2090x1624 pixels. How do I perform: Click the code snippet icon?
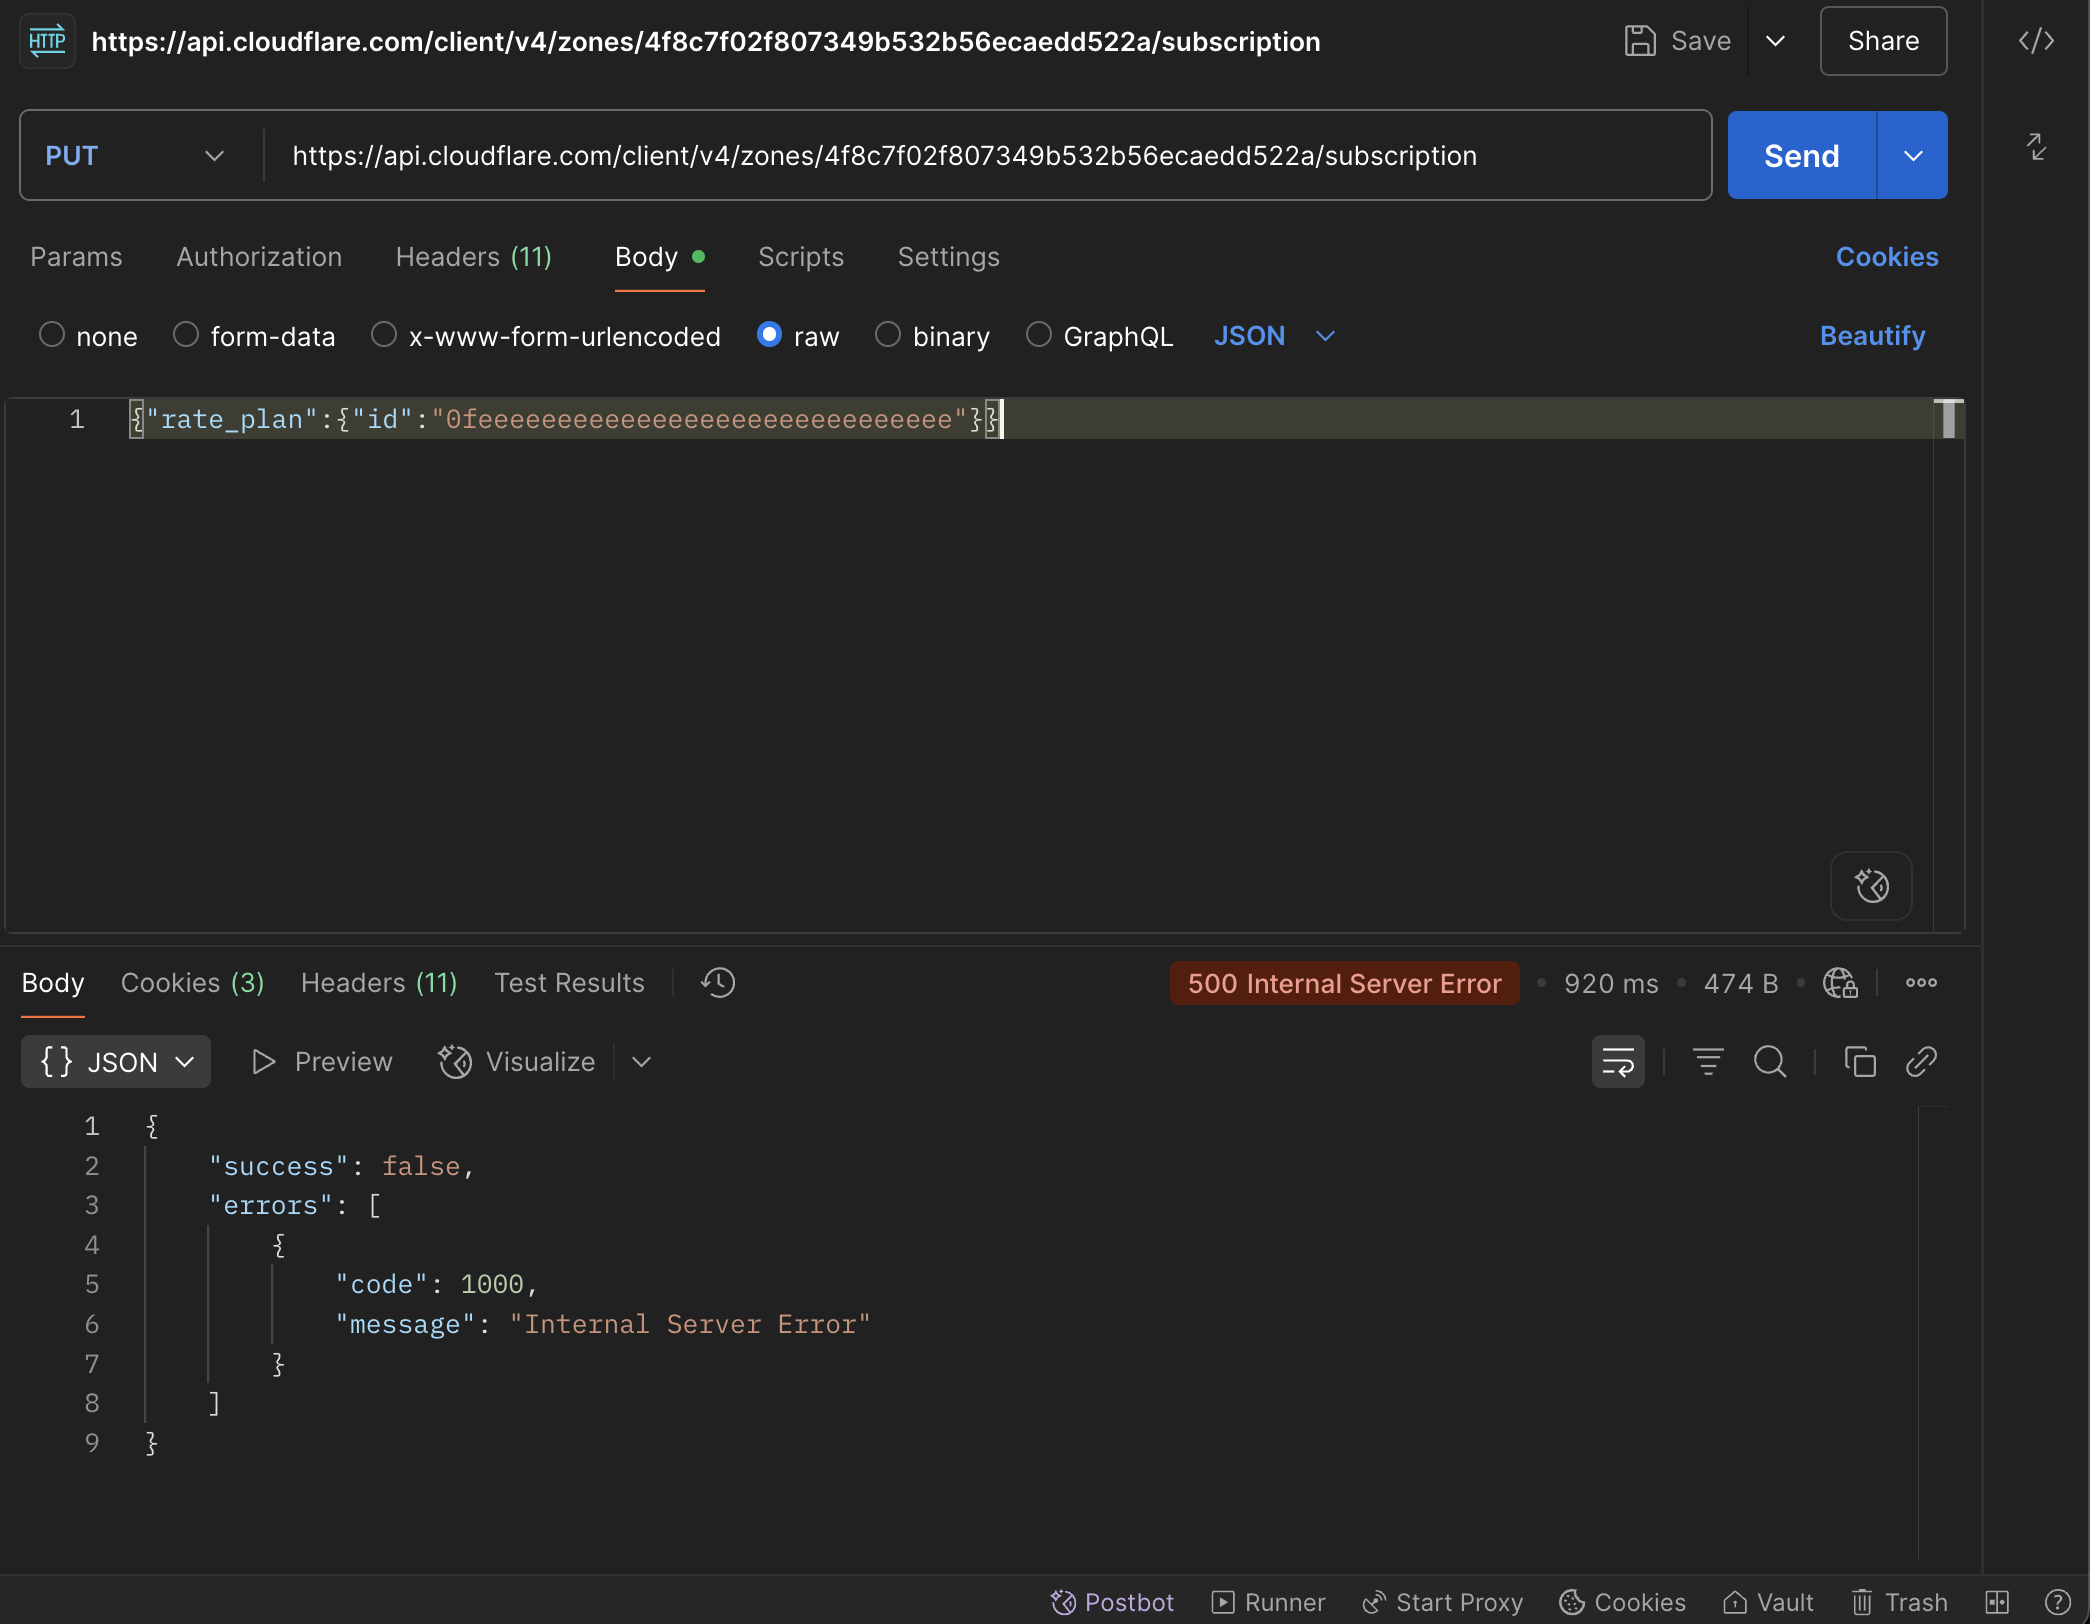[2035, 41]
